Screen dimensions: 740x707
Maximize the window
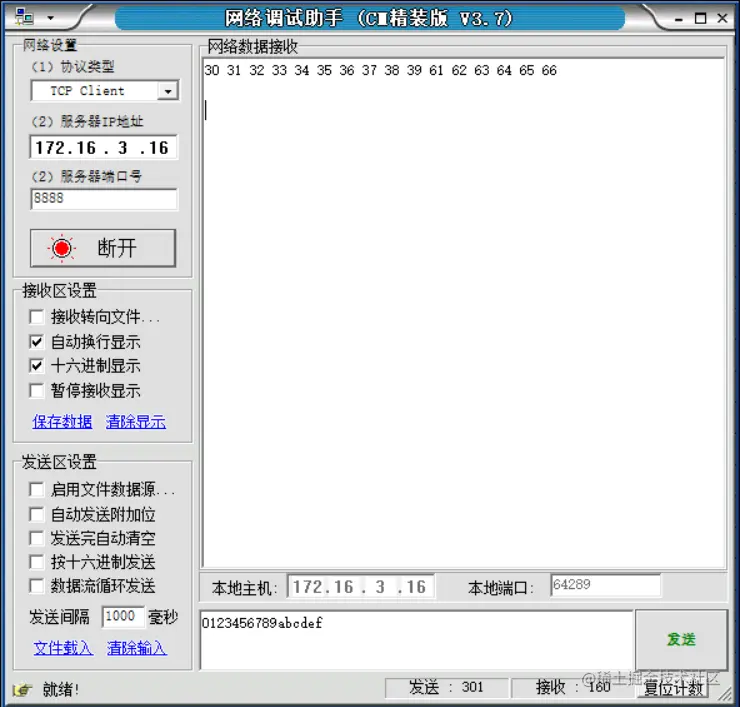(701, 18)
